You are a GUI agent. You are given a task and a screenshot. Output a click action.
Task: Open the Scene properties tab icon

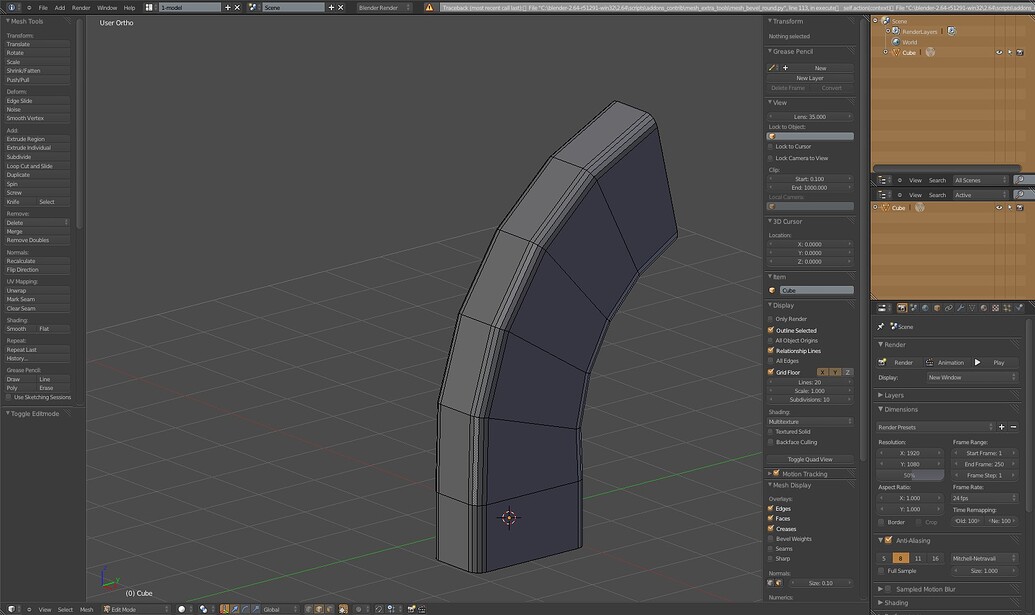click(x=914, y=308)
